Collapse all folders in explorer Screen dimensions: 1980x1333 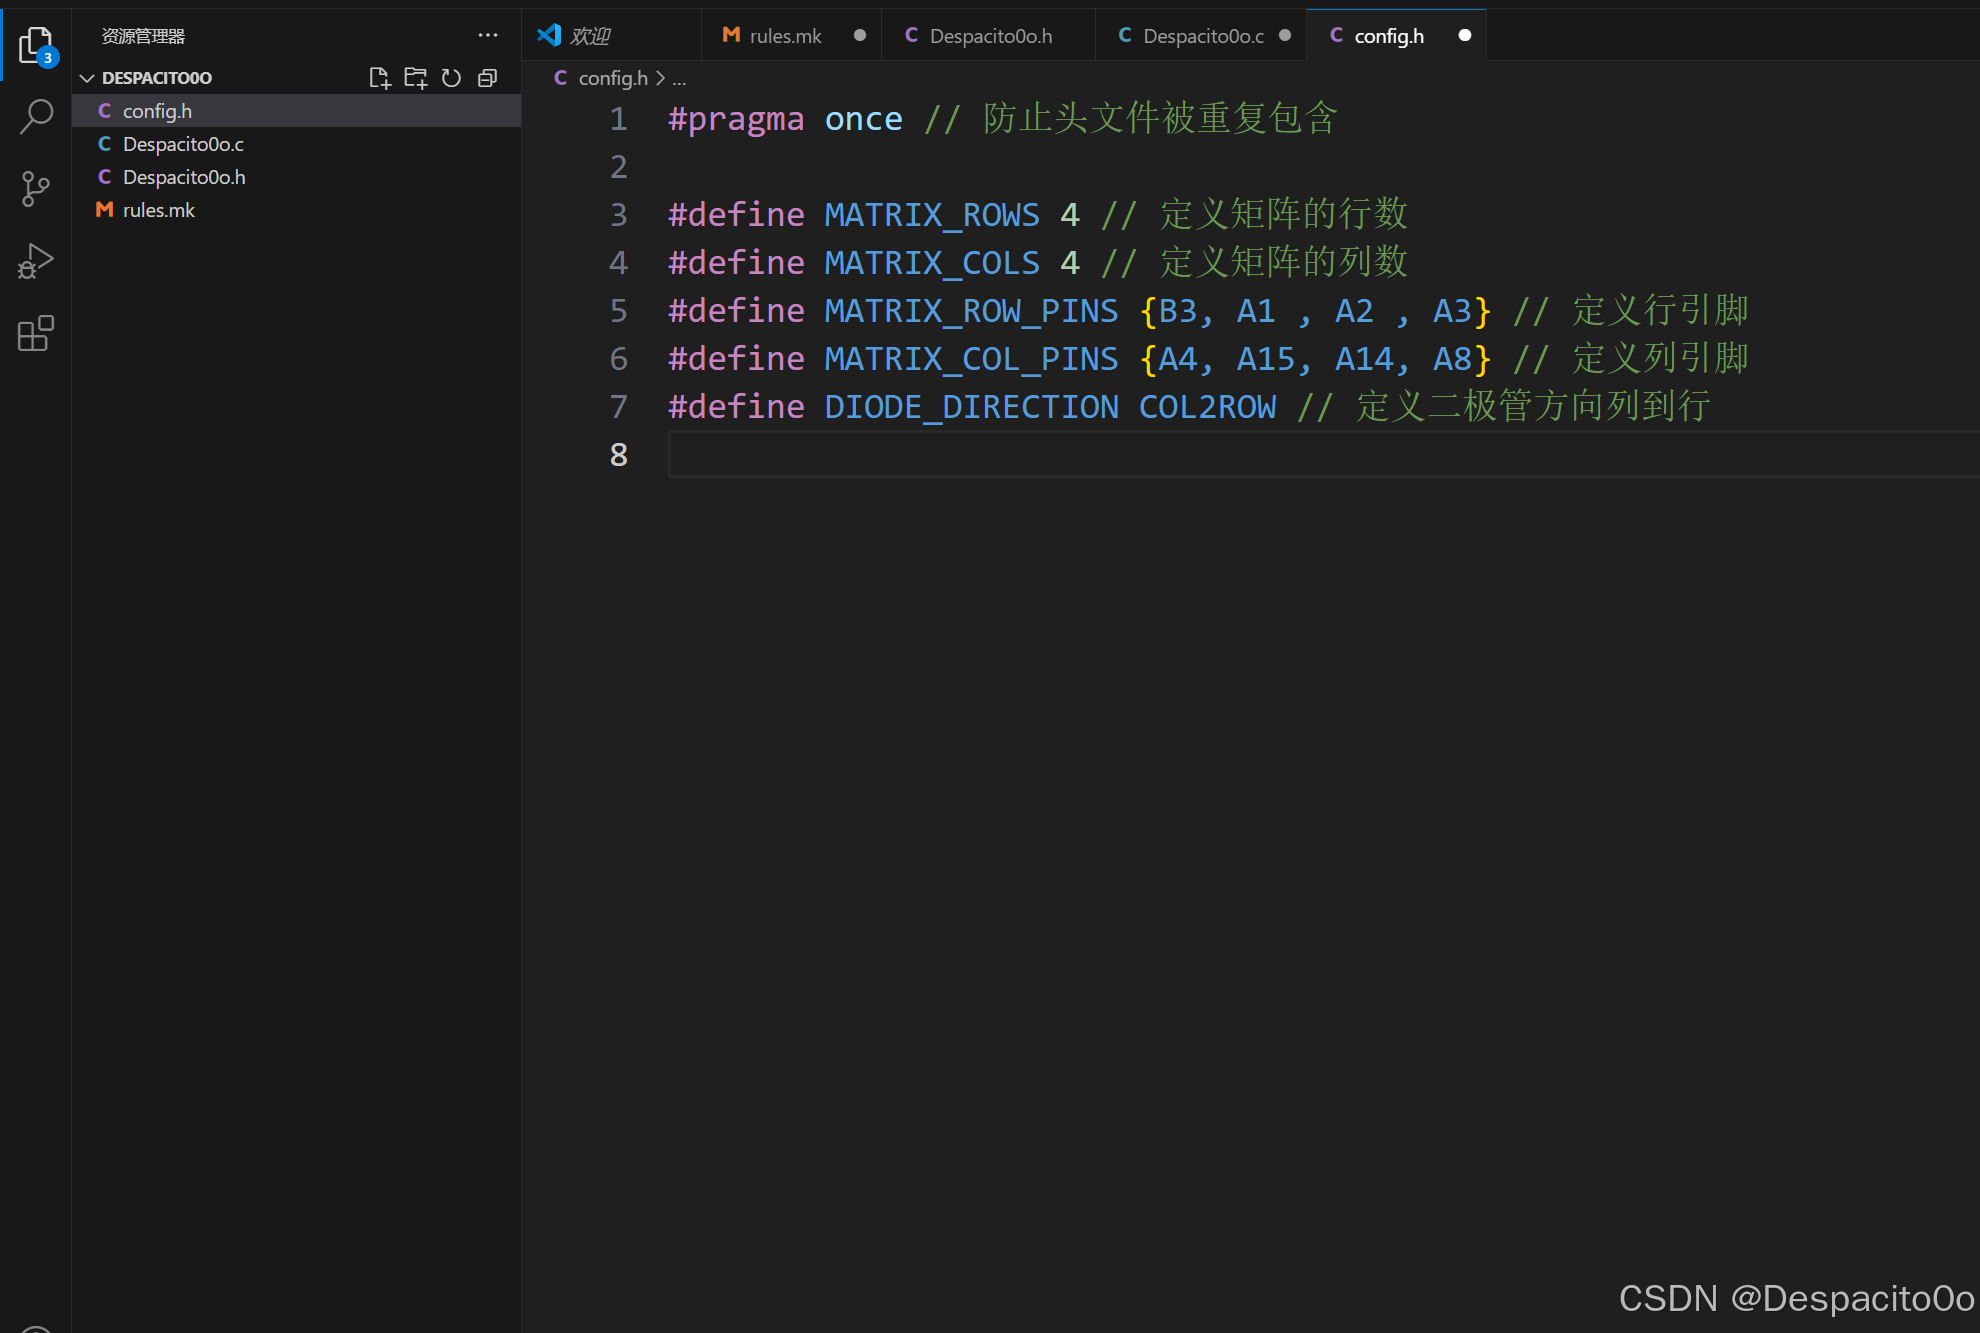tap(488, 78)
